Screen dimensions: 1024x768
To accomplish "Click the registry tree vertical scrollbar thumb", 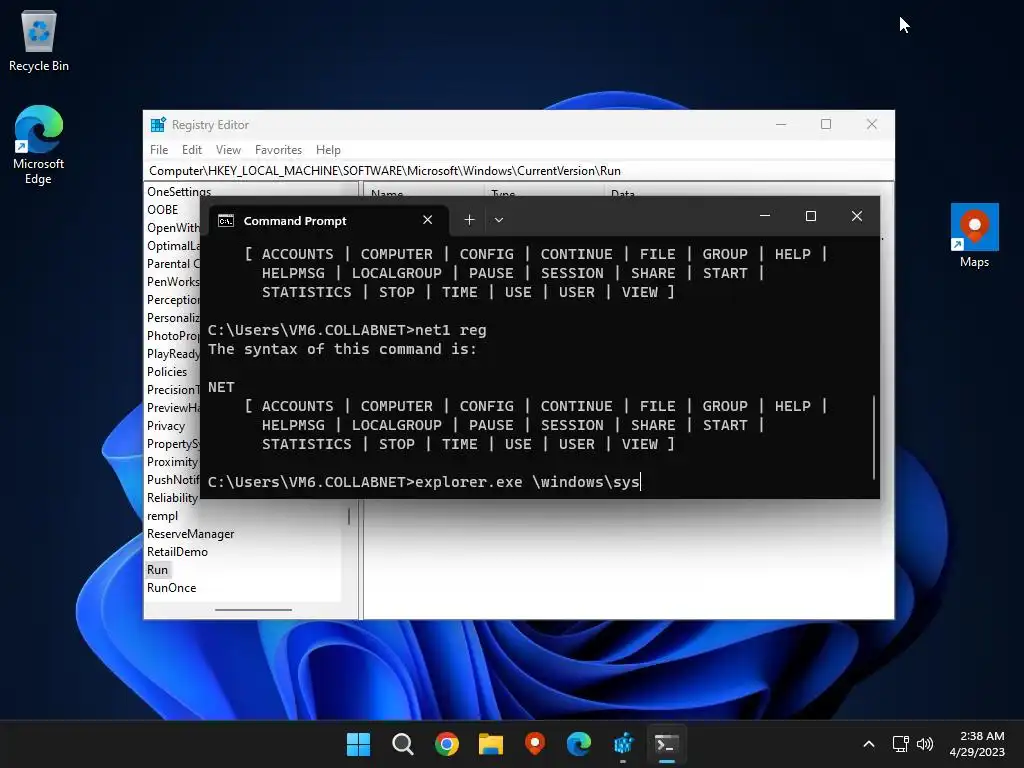I will [x=349, y=516].
